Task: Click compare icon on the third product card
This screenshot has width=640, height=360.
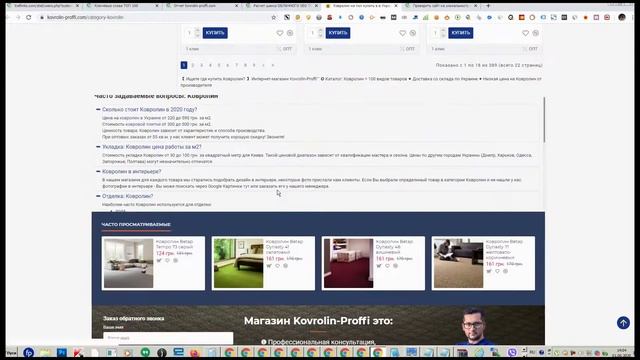Action: tap(536, 33)
